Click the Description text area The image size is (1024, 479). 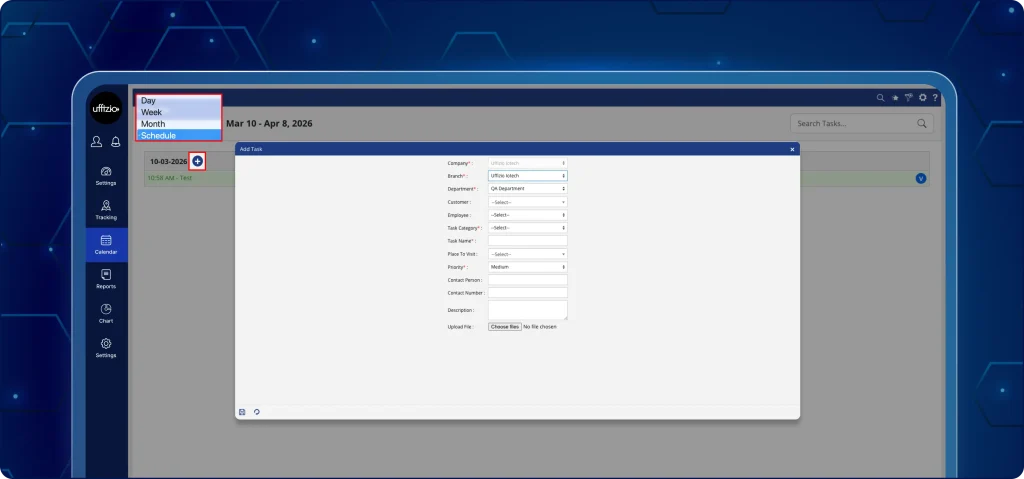[528, 310]
